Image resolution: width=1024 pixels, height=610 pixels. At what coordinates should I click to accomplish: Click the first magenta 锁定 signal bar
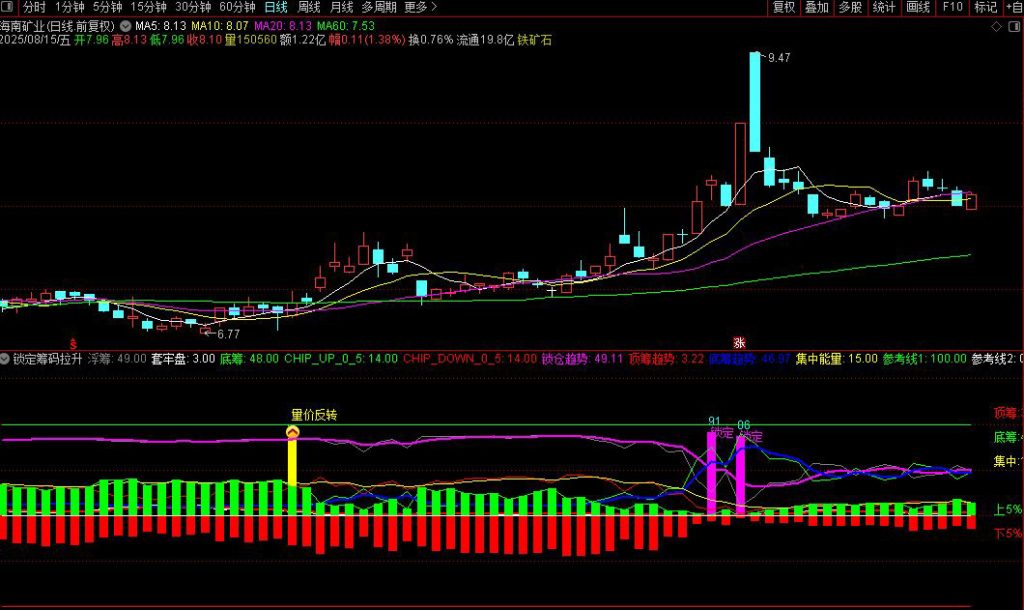point(712,475)
